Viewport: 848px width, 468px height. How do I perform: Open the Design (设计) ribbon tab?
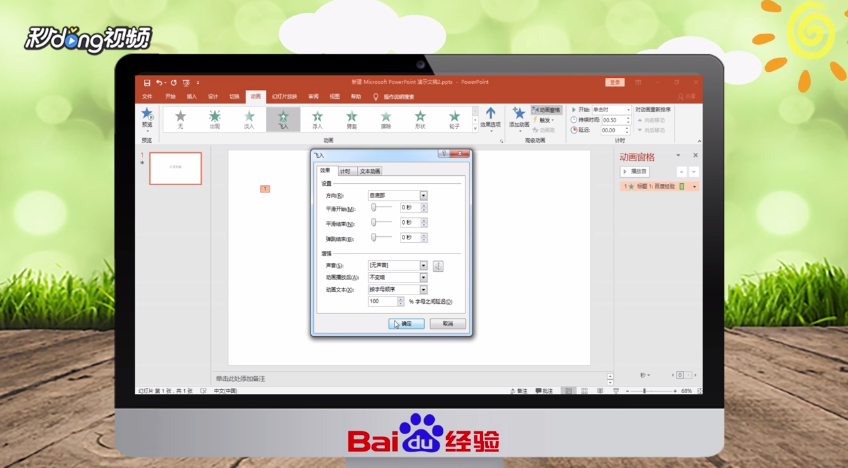[213, 97]
